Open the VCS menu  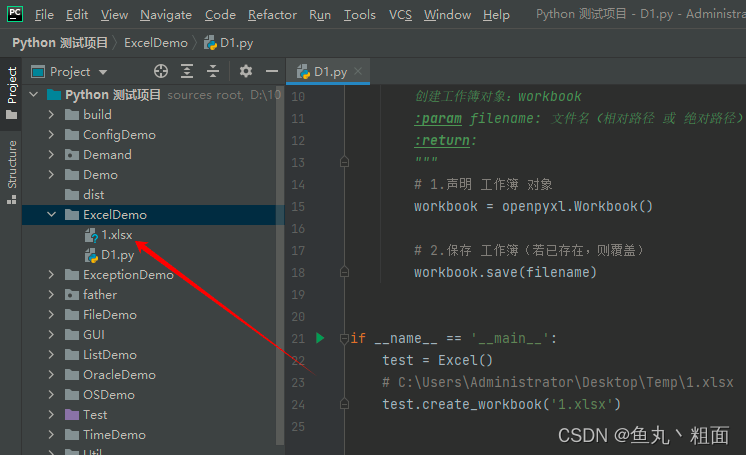tap(400, 15)
